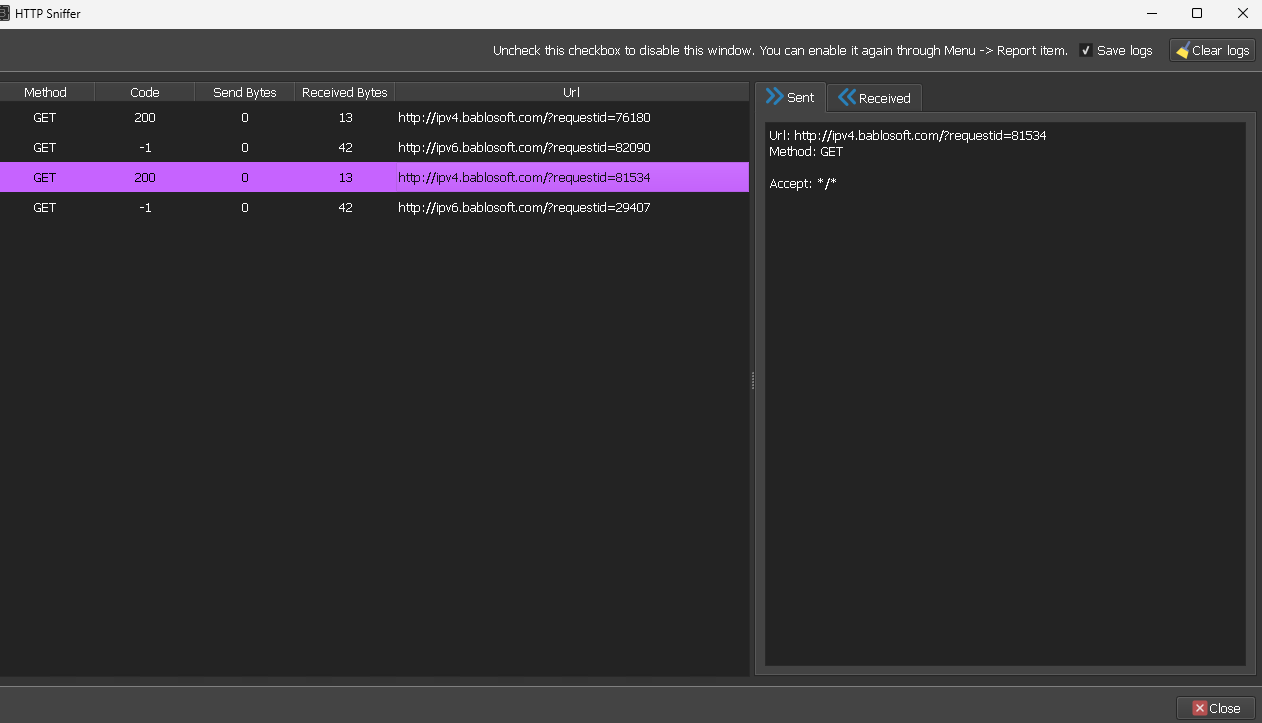Screen dimensions: 1262x723
Task: Click the Url column header
Action: (571, 92)
